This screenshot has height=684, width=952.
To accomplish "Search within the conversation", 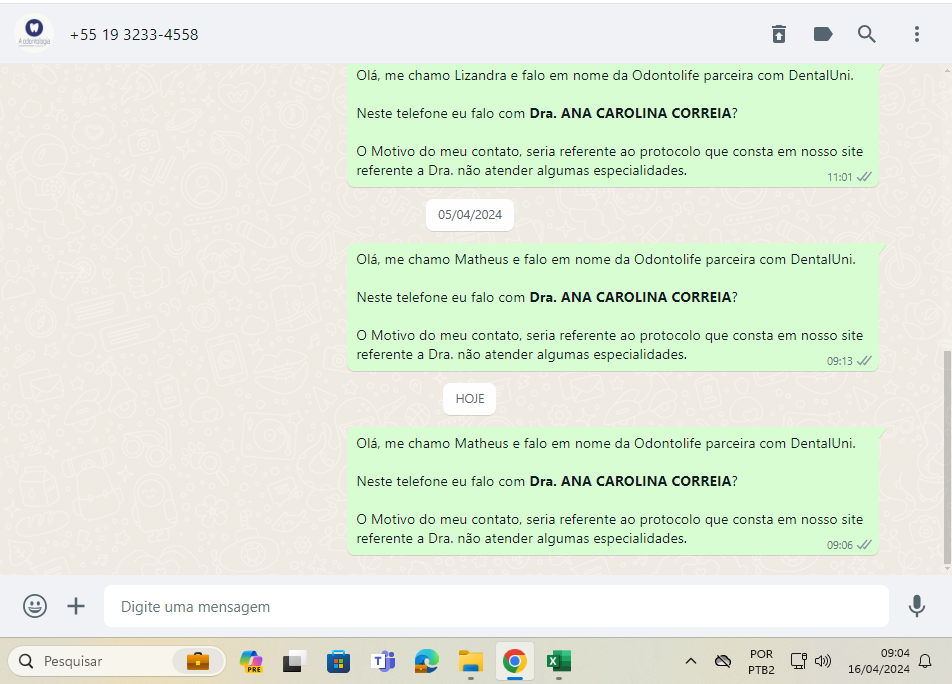I will point(866,34).
